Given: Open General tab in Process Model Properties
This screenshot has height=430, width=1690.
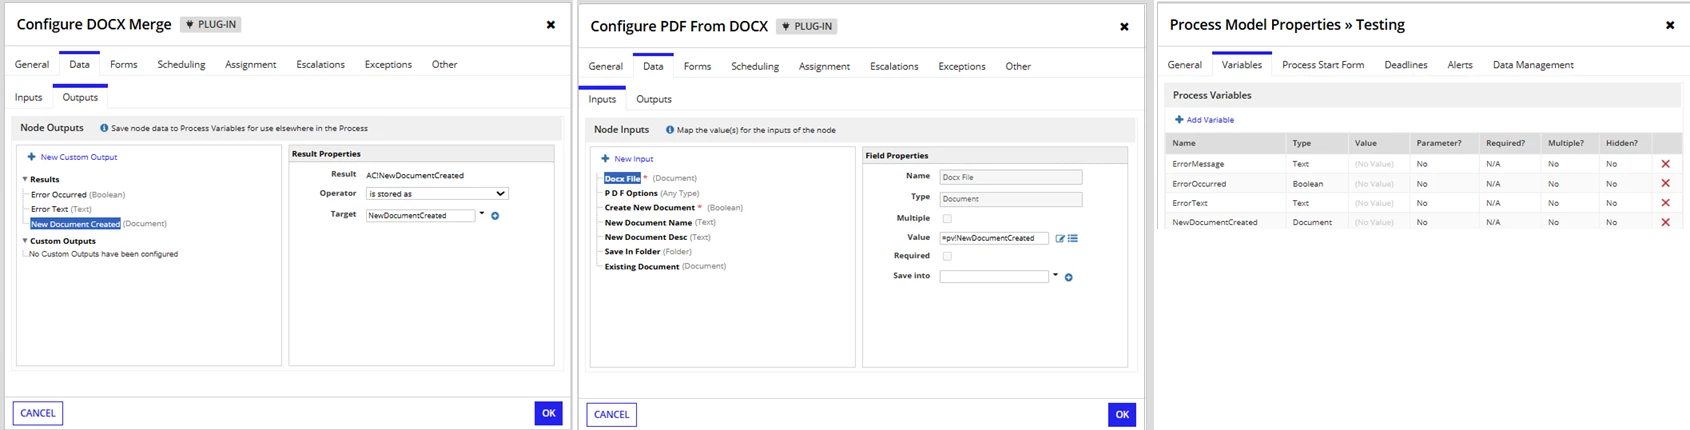Looking at the screenshot, I should pos(1185,65).
